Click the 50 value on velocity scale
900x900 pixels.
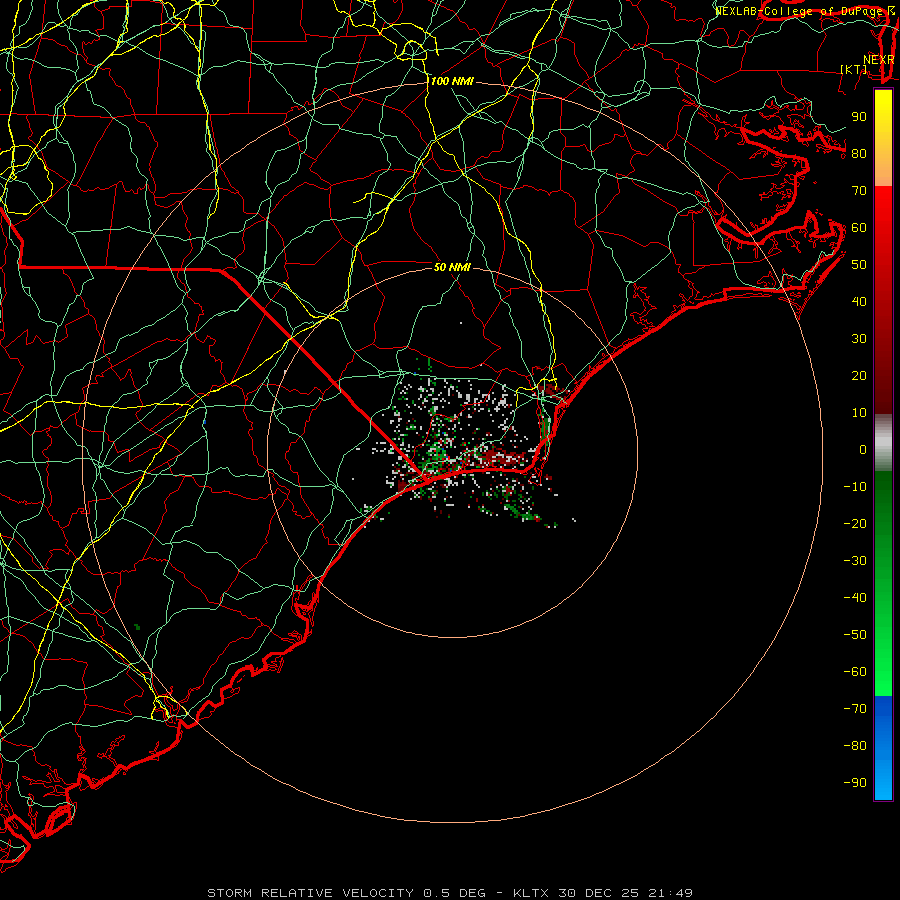[x=859, y=265]
